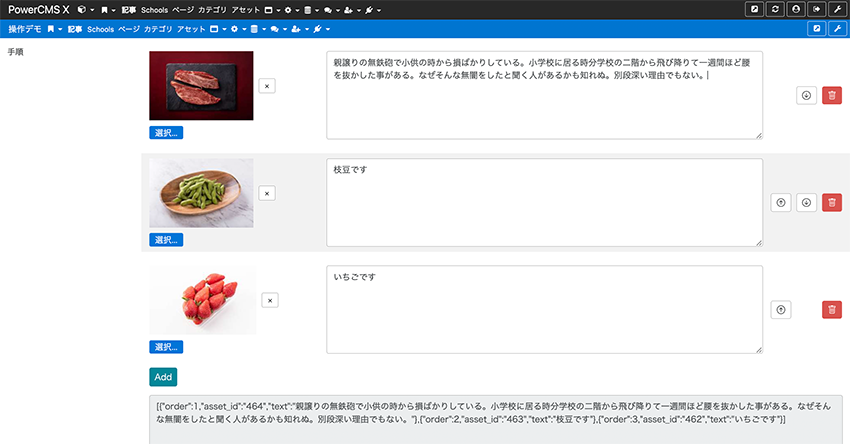Click the external link icon in blue bar
Screen dimensions: 850x444
pyautogui.click(x=816, y=29)
